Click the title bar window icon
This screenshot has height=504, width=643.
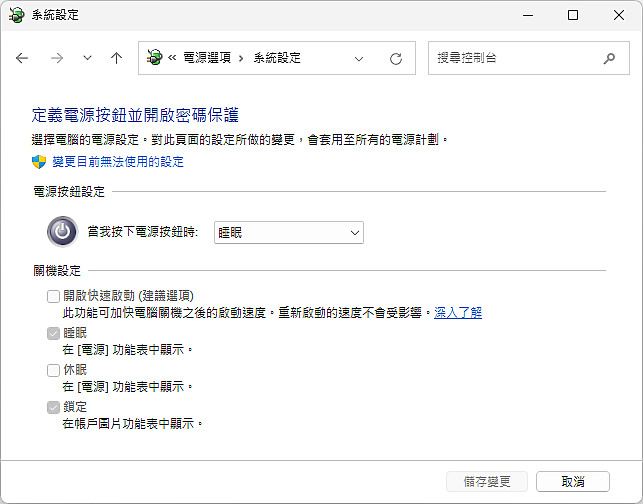[x=16, y=15]
